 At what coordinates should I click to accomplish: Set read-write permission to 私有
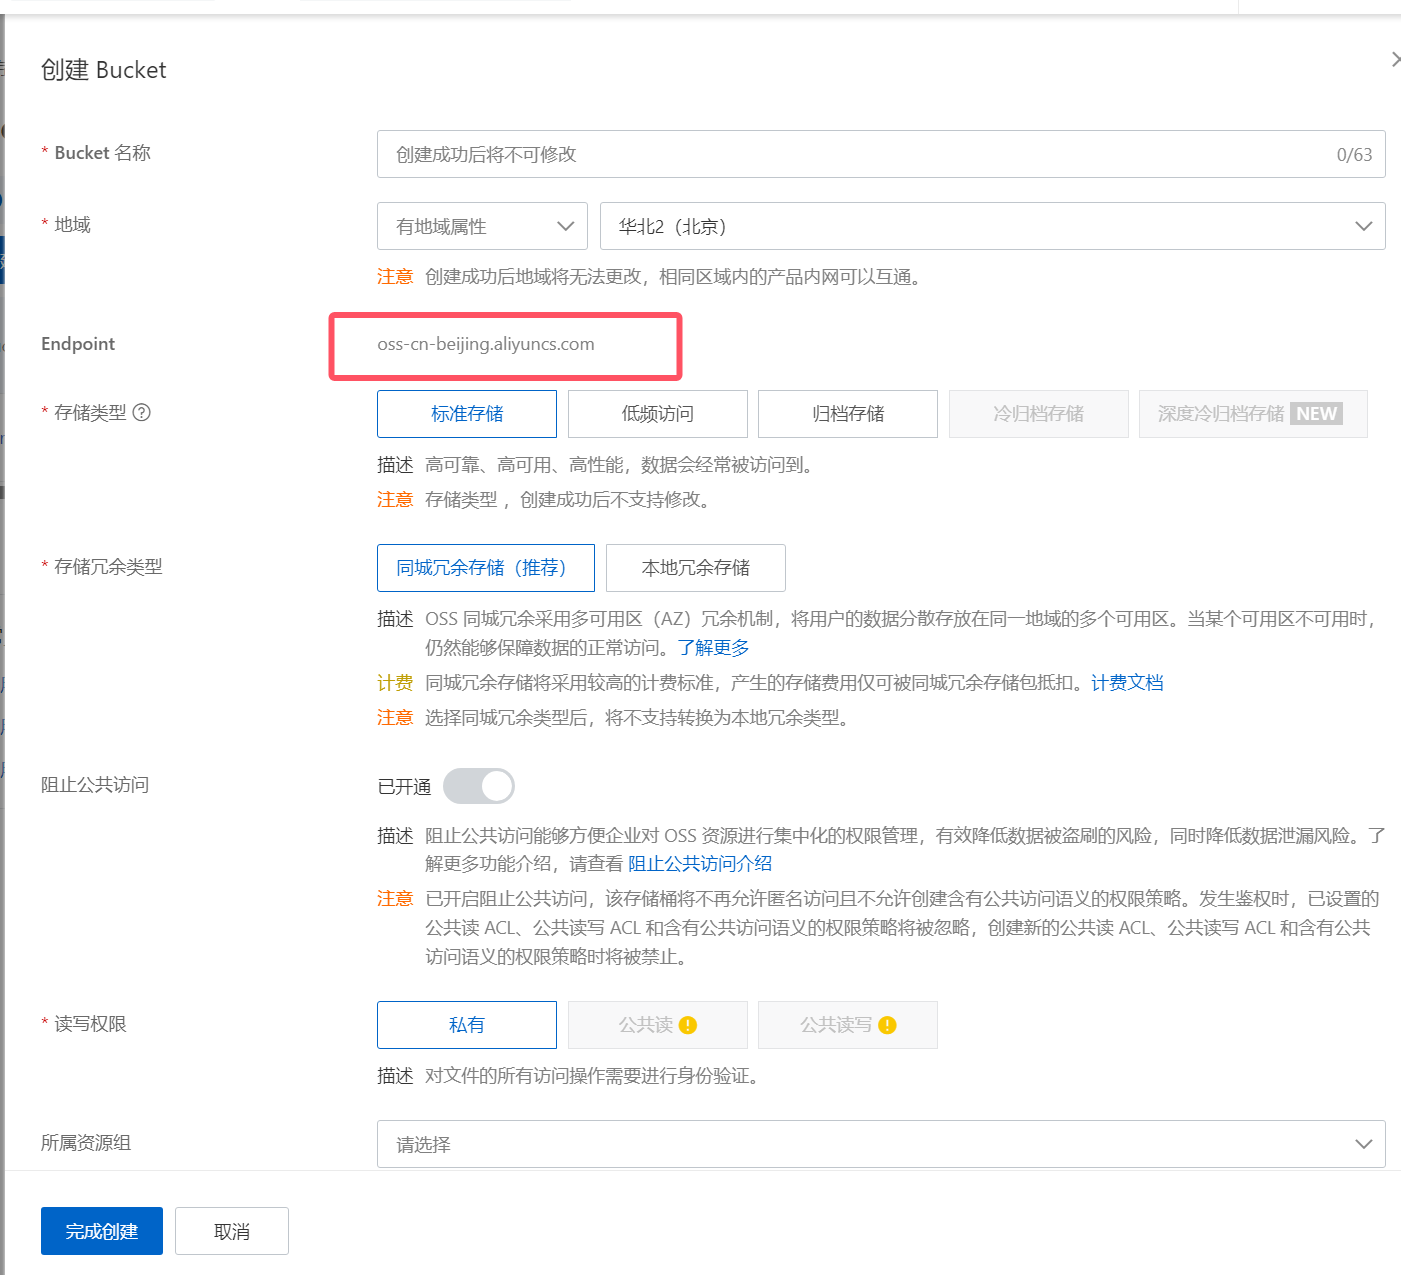tap(467, 1025)
